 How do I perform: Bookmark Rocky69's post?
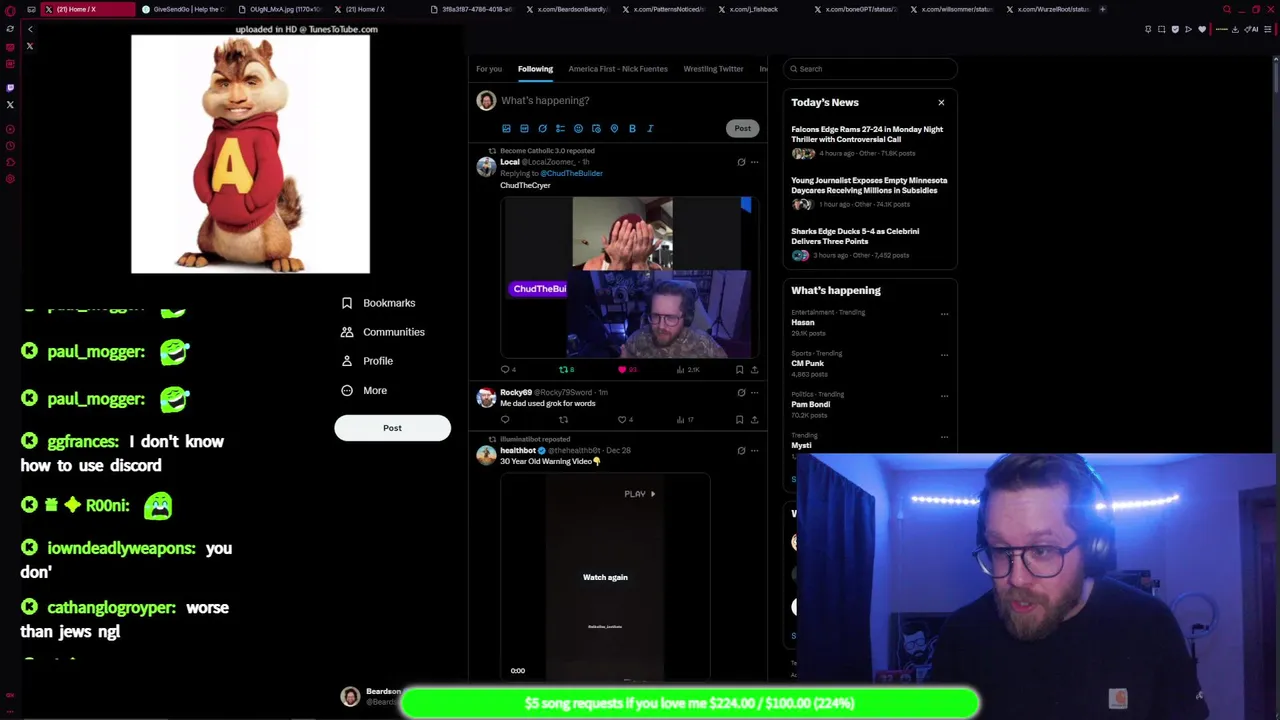pos(739,420)
